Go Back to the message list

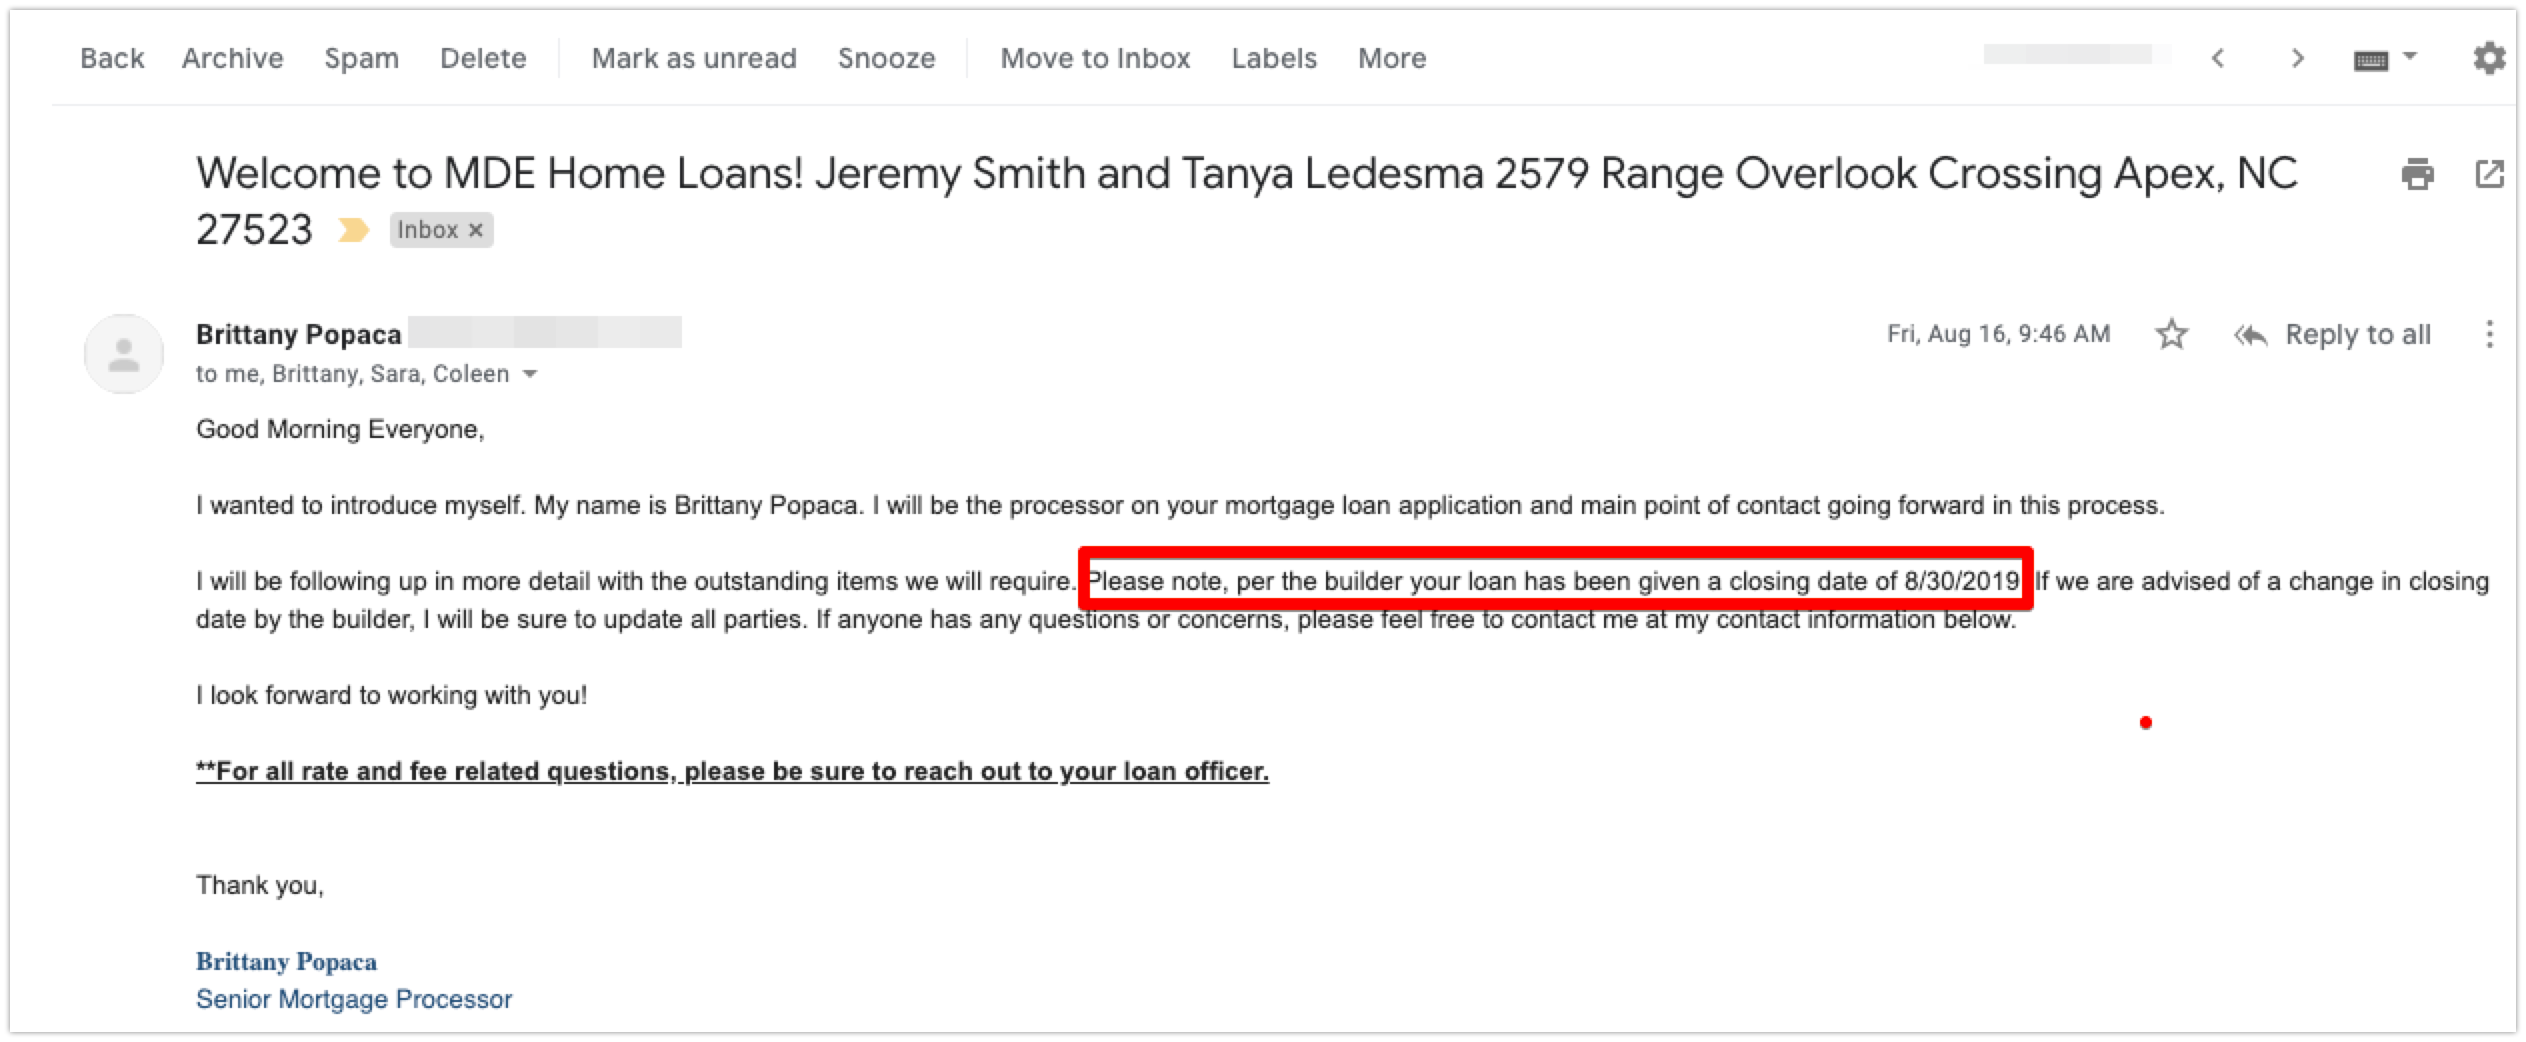[112, 58]
